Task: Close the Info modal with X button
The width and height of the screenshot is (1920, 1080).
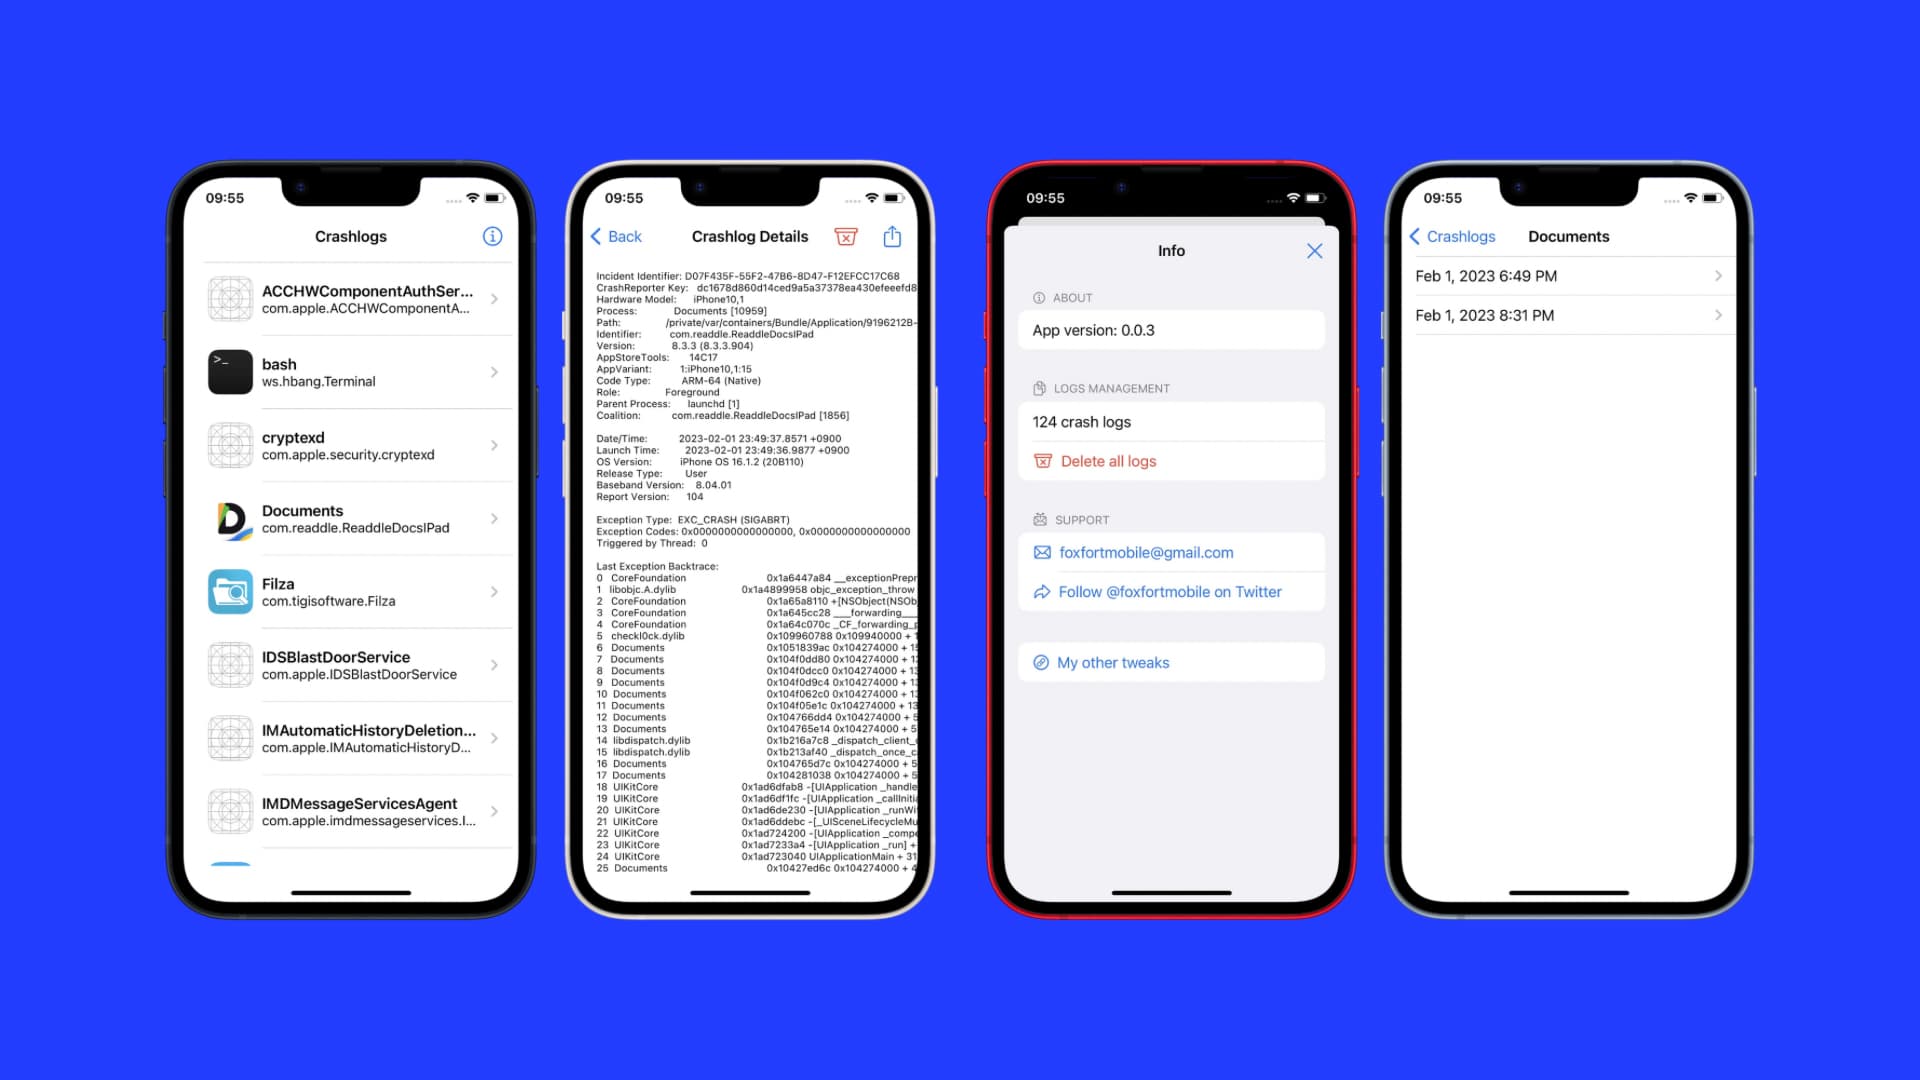Action: [1313, 251]
